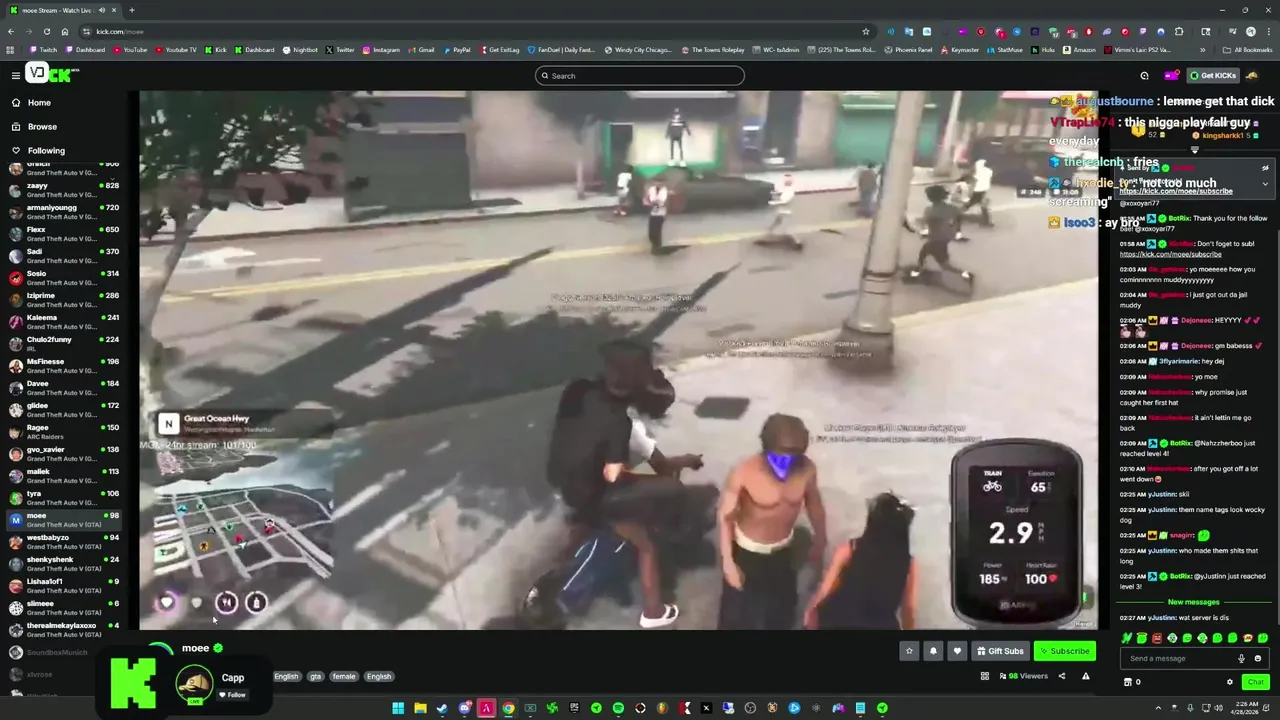1280x720 pixels.
Task: Open the Kick sidebar hamburger menu
Action: point(15,75)
